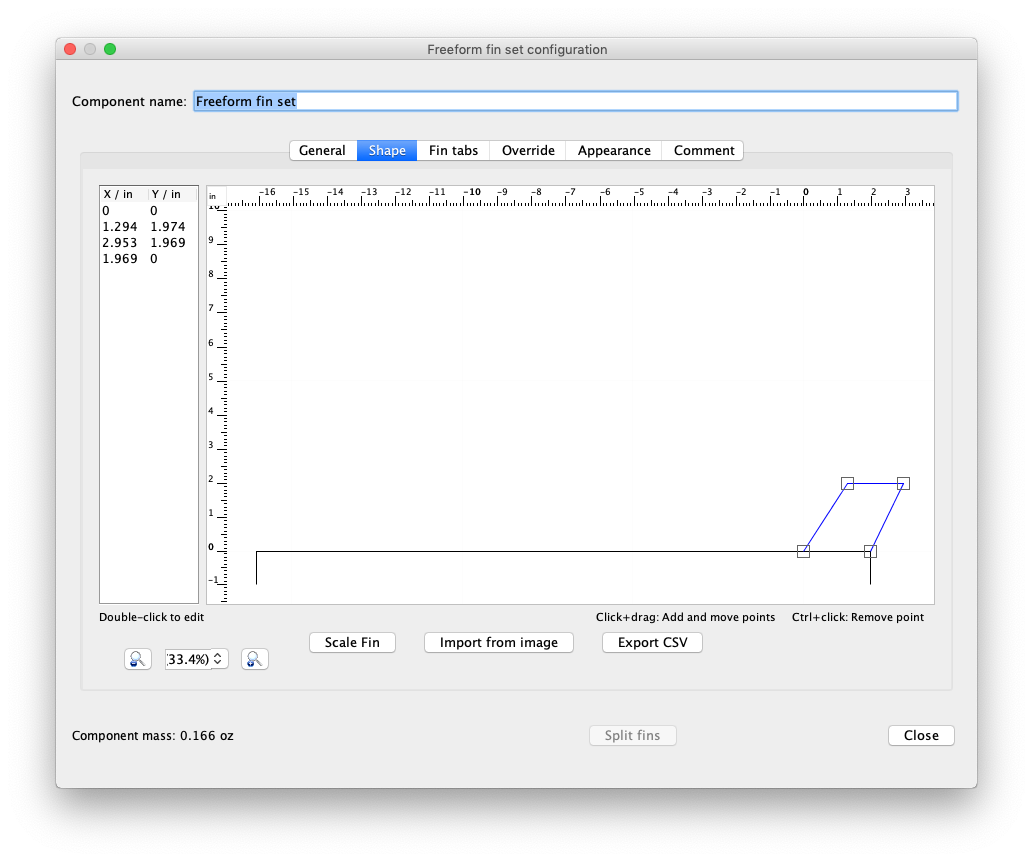Click the Component name text field
The image size is (1033, 862).
coord(575,101)
